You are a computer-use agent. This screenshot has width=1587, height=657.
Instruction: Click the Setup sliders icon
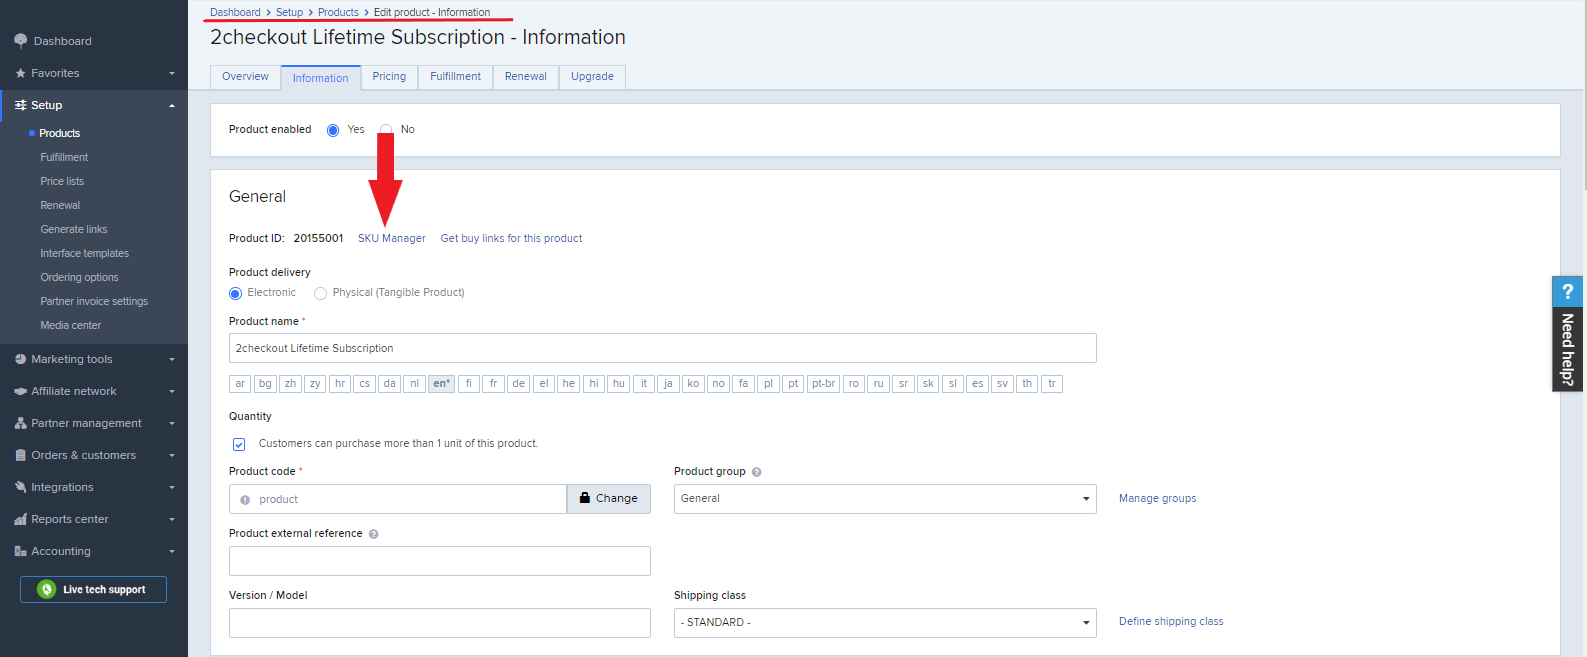21,105
